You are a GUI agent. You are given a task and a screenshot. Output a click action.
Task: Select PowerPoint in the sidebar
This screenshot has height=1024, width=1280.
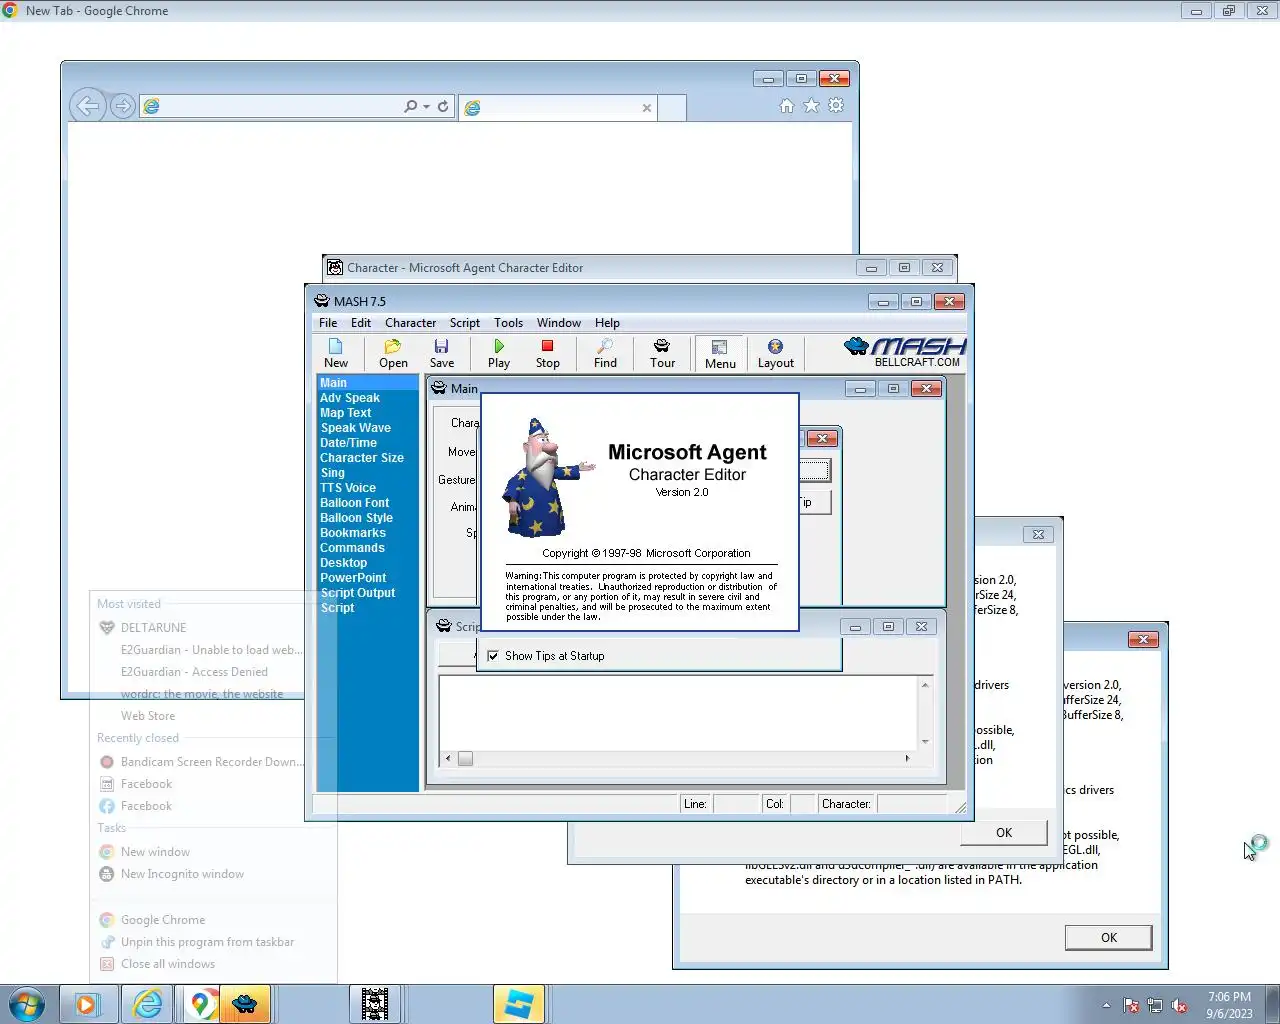[x=352, y=578]
